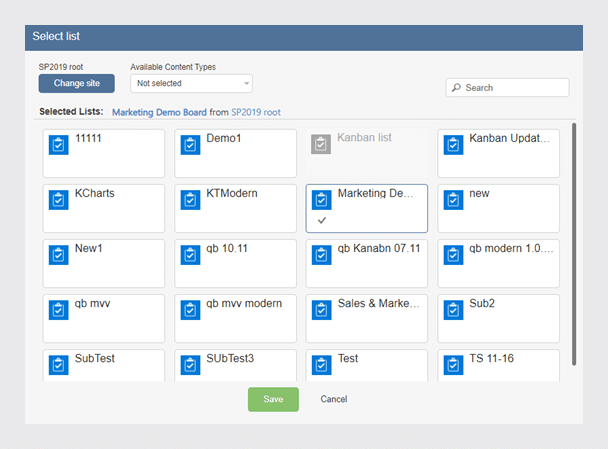Select the SUbTest3 list name
This screenshot has height=449, width=608.
tap(230, 359)
